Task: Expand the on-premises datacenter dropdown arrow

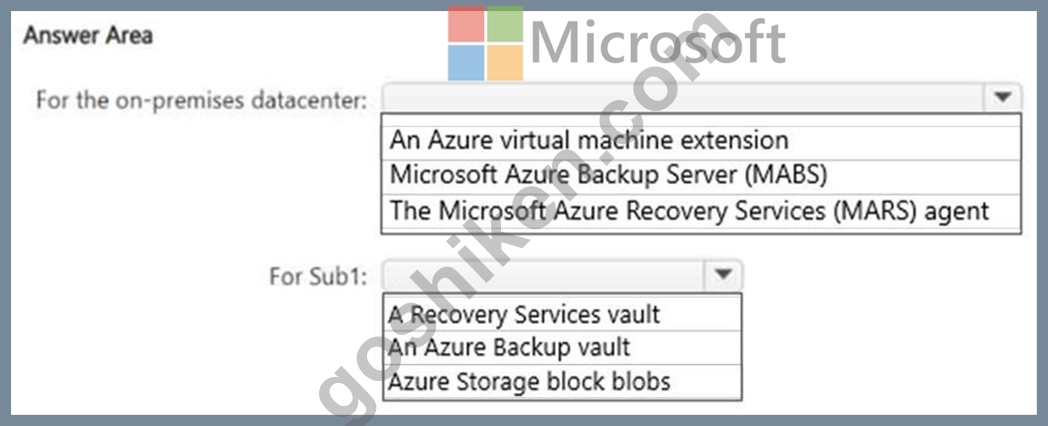Action: [x=1002, y=98]
